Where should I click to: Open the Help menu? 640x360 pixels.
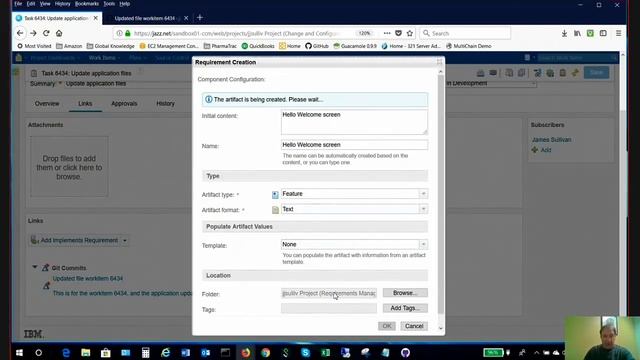tap(124, 4)
